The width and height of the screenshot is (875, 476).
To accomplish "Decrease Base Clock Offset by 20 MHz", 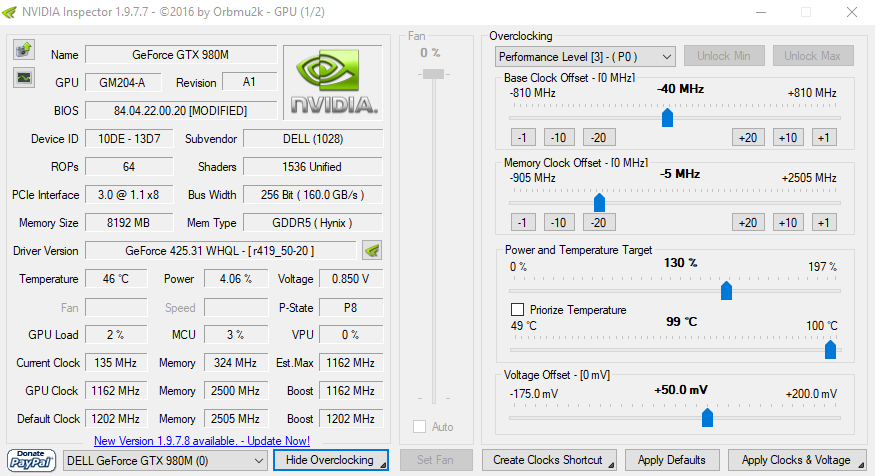I will [599, 138].
